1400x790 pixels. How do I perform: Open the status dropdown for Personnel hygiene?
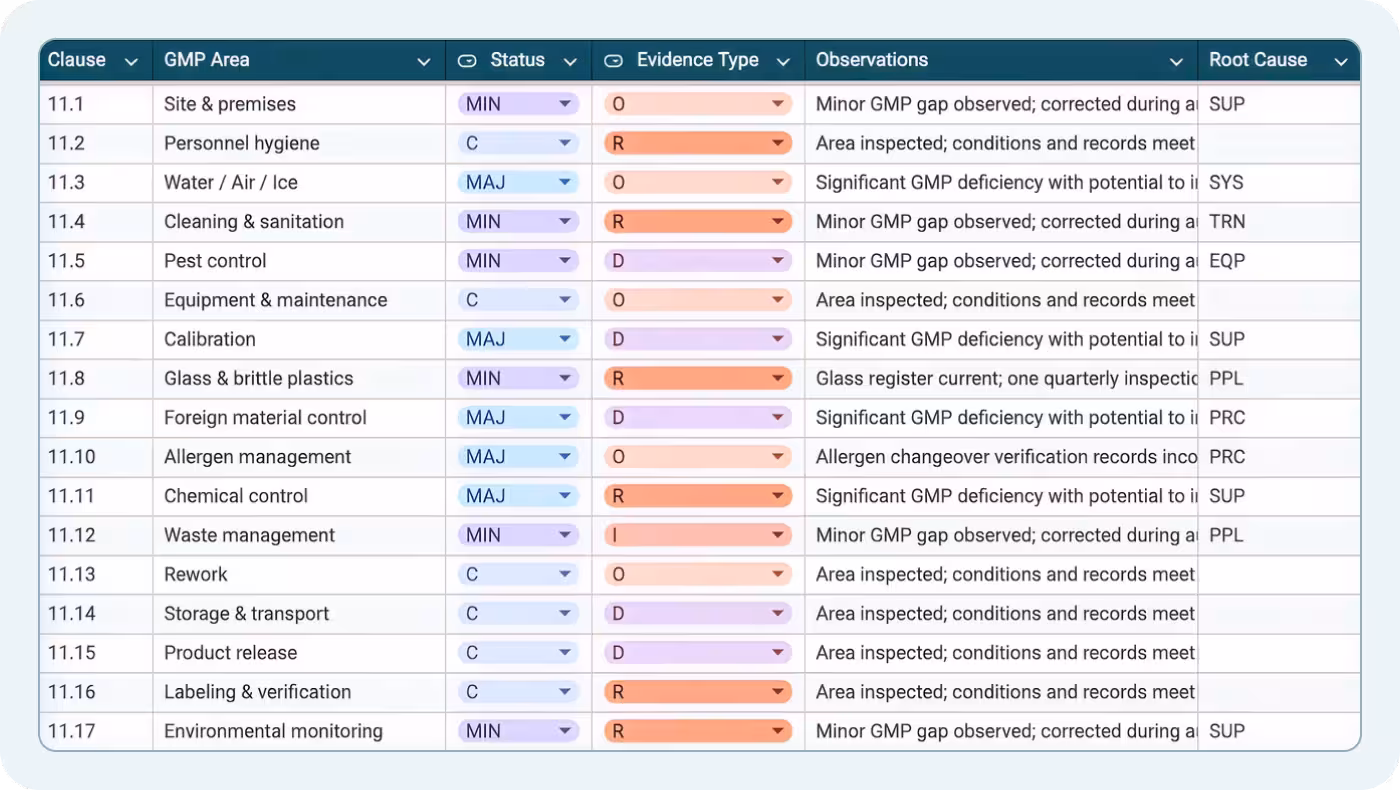pos(565,143)
